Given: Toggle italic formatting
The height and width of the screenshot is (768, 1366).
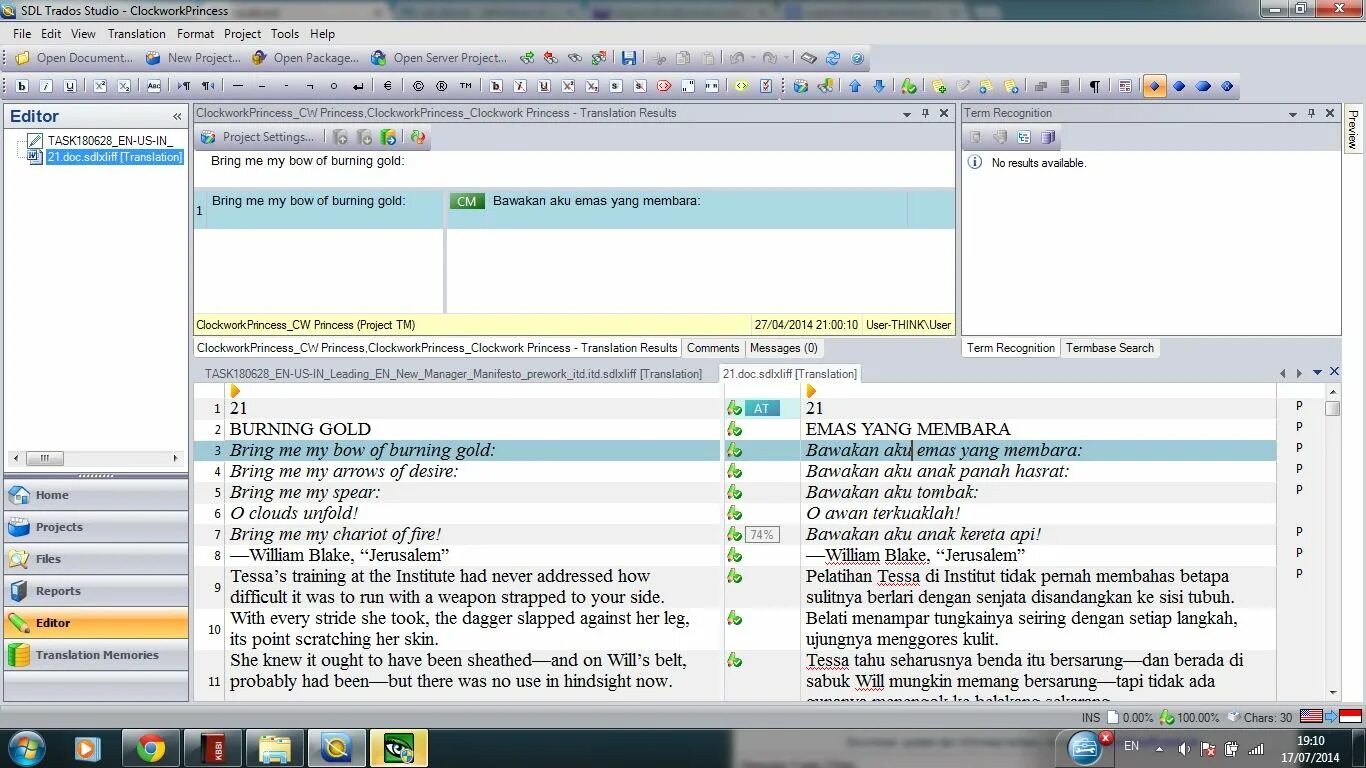Looking at the screenshot, I should (x=46, y=86).
